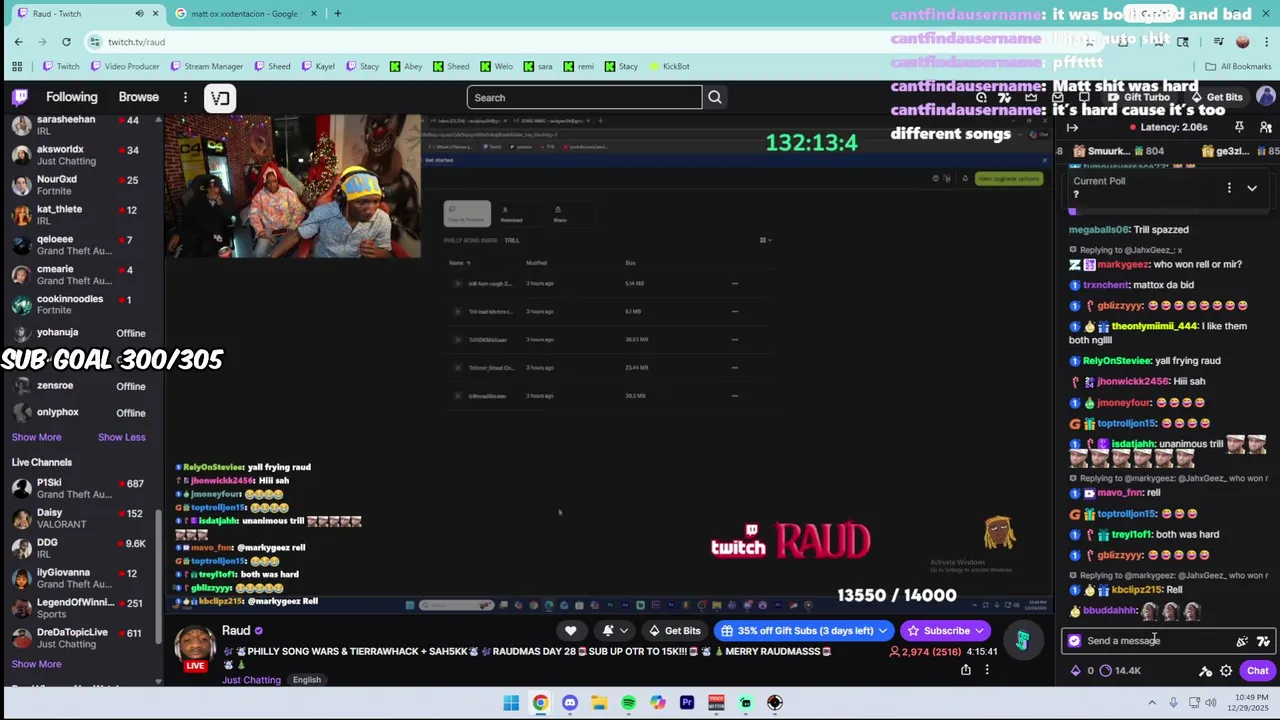Click the share stream icon
Viewport: 1280px width, 720px height.
(x=966, y=670)
